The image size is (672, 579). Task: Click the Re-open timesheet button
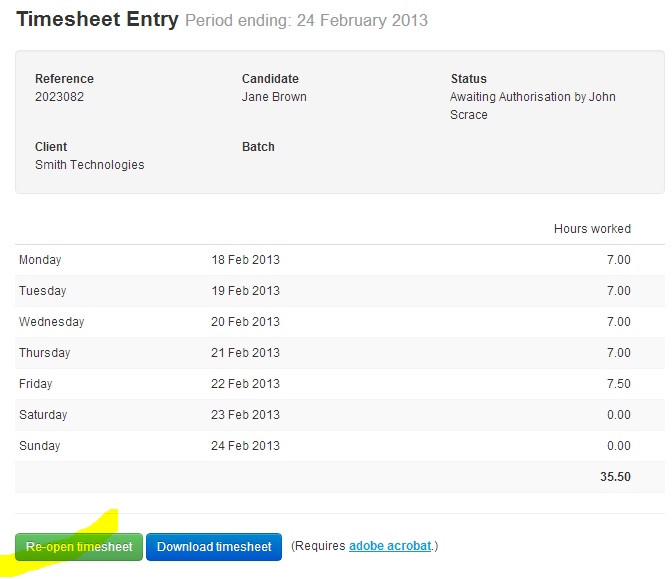79,547
